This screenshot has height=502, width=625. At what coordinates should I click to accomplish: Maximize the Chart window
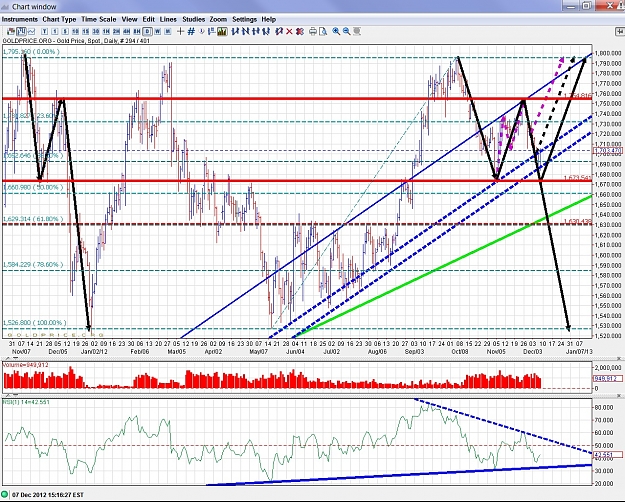click(586, 6)
